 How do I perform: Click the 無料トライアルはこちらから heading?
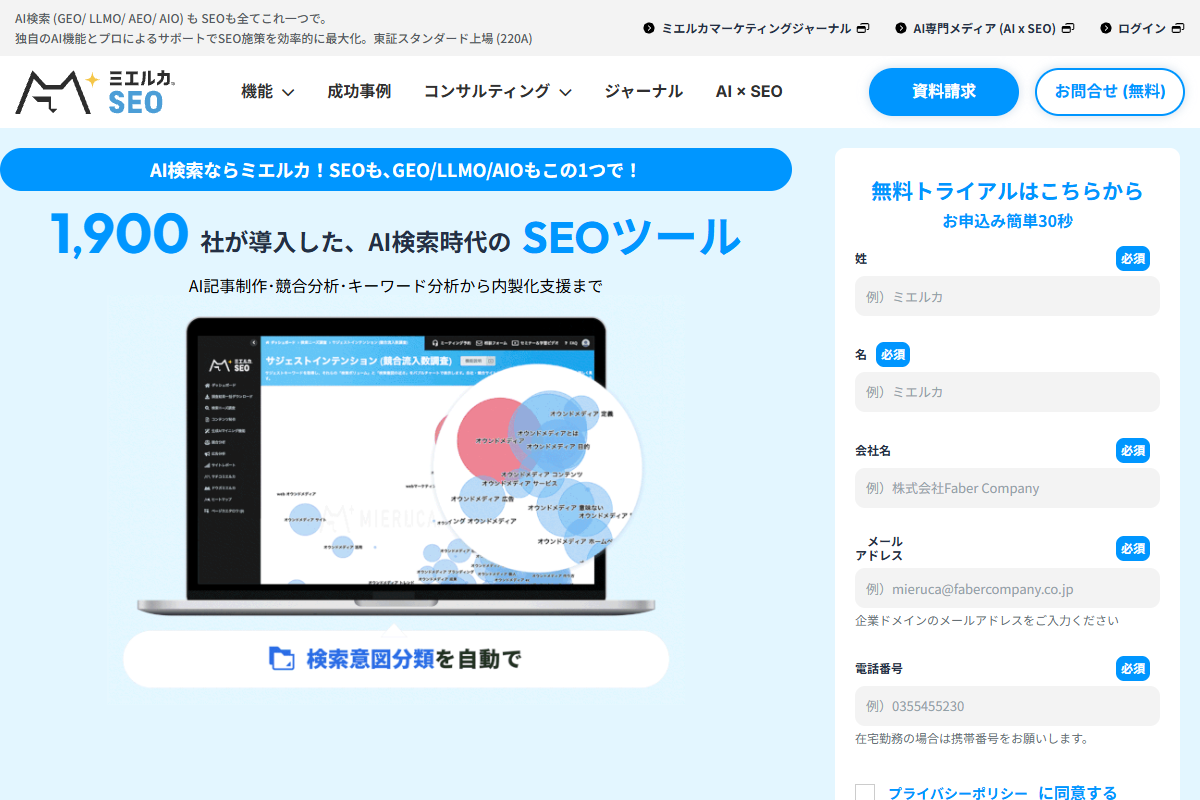pyautogui.click(x=1007, y=191)
